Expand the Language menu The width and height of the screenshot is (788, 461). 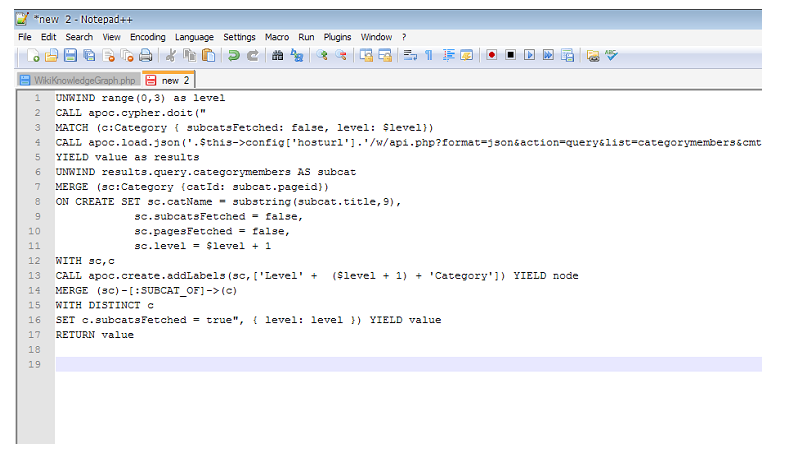point(194,37)
